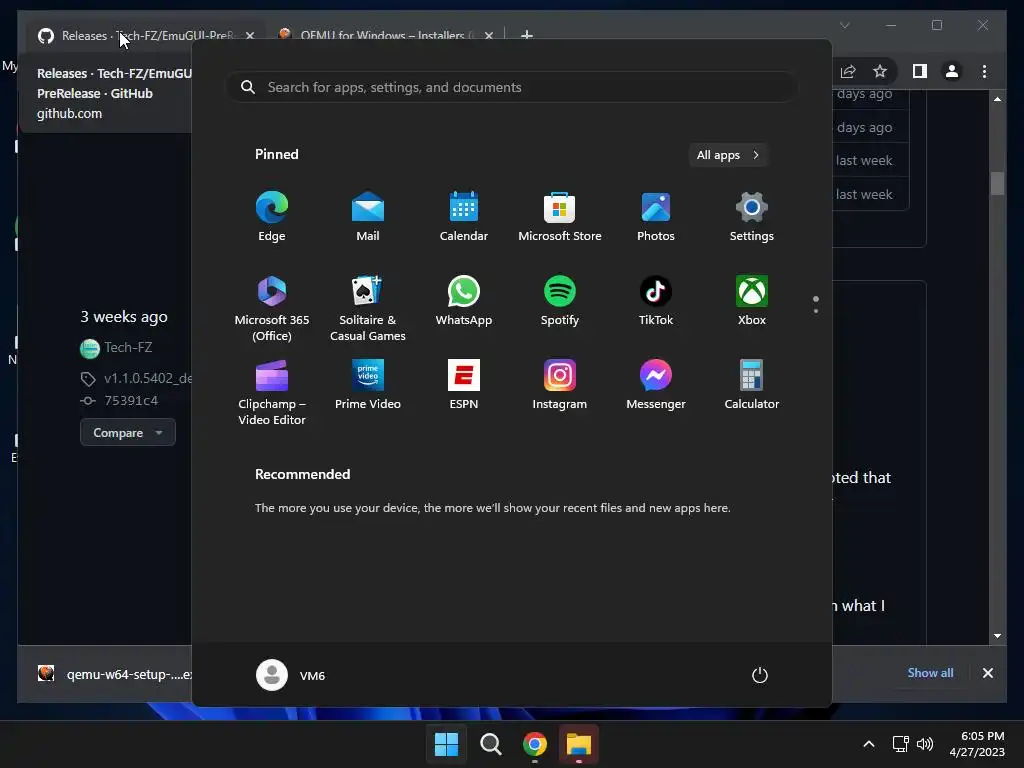Click the scrollbar up arrow in Chrome
This screenshot has height=768, width=1024.
coord(997,99)
